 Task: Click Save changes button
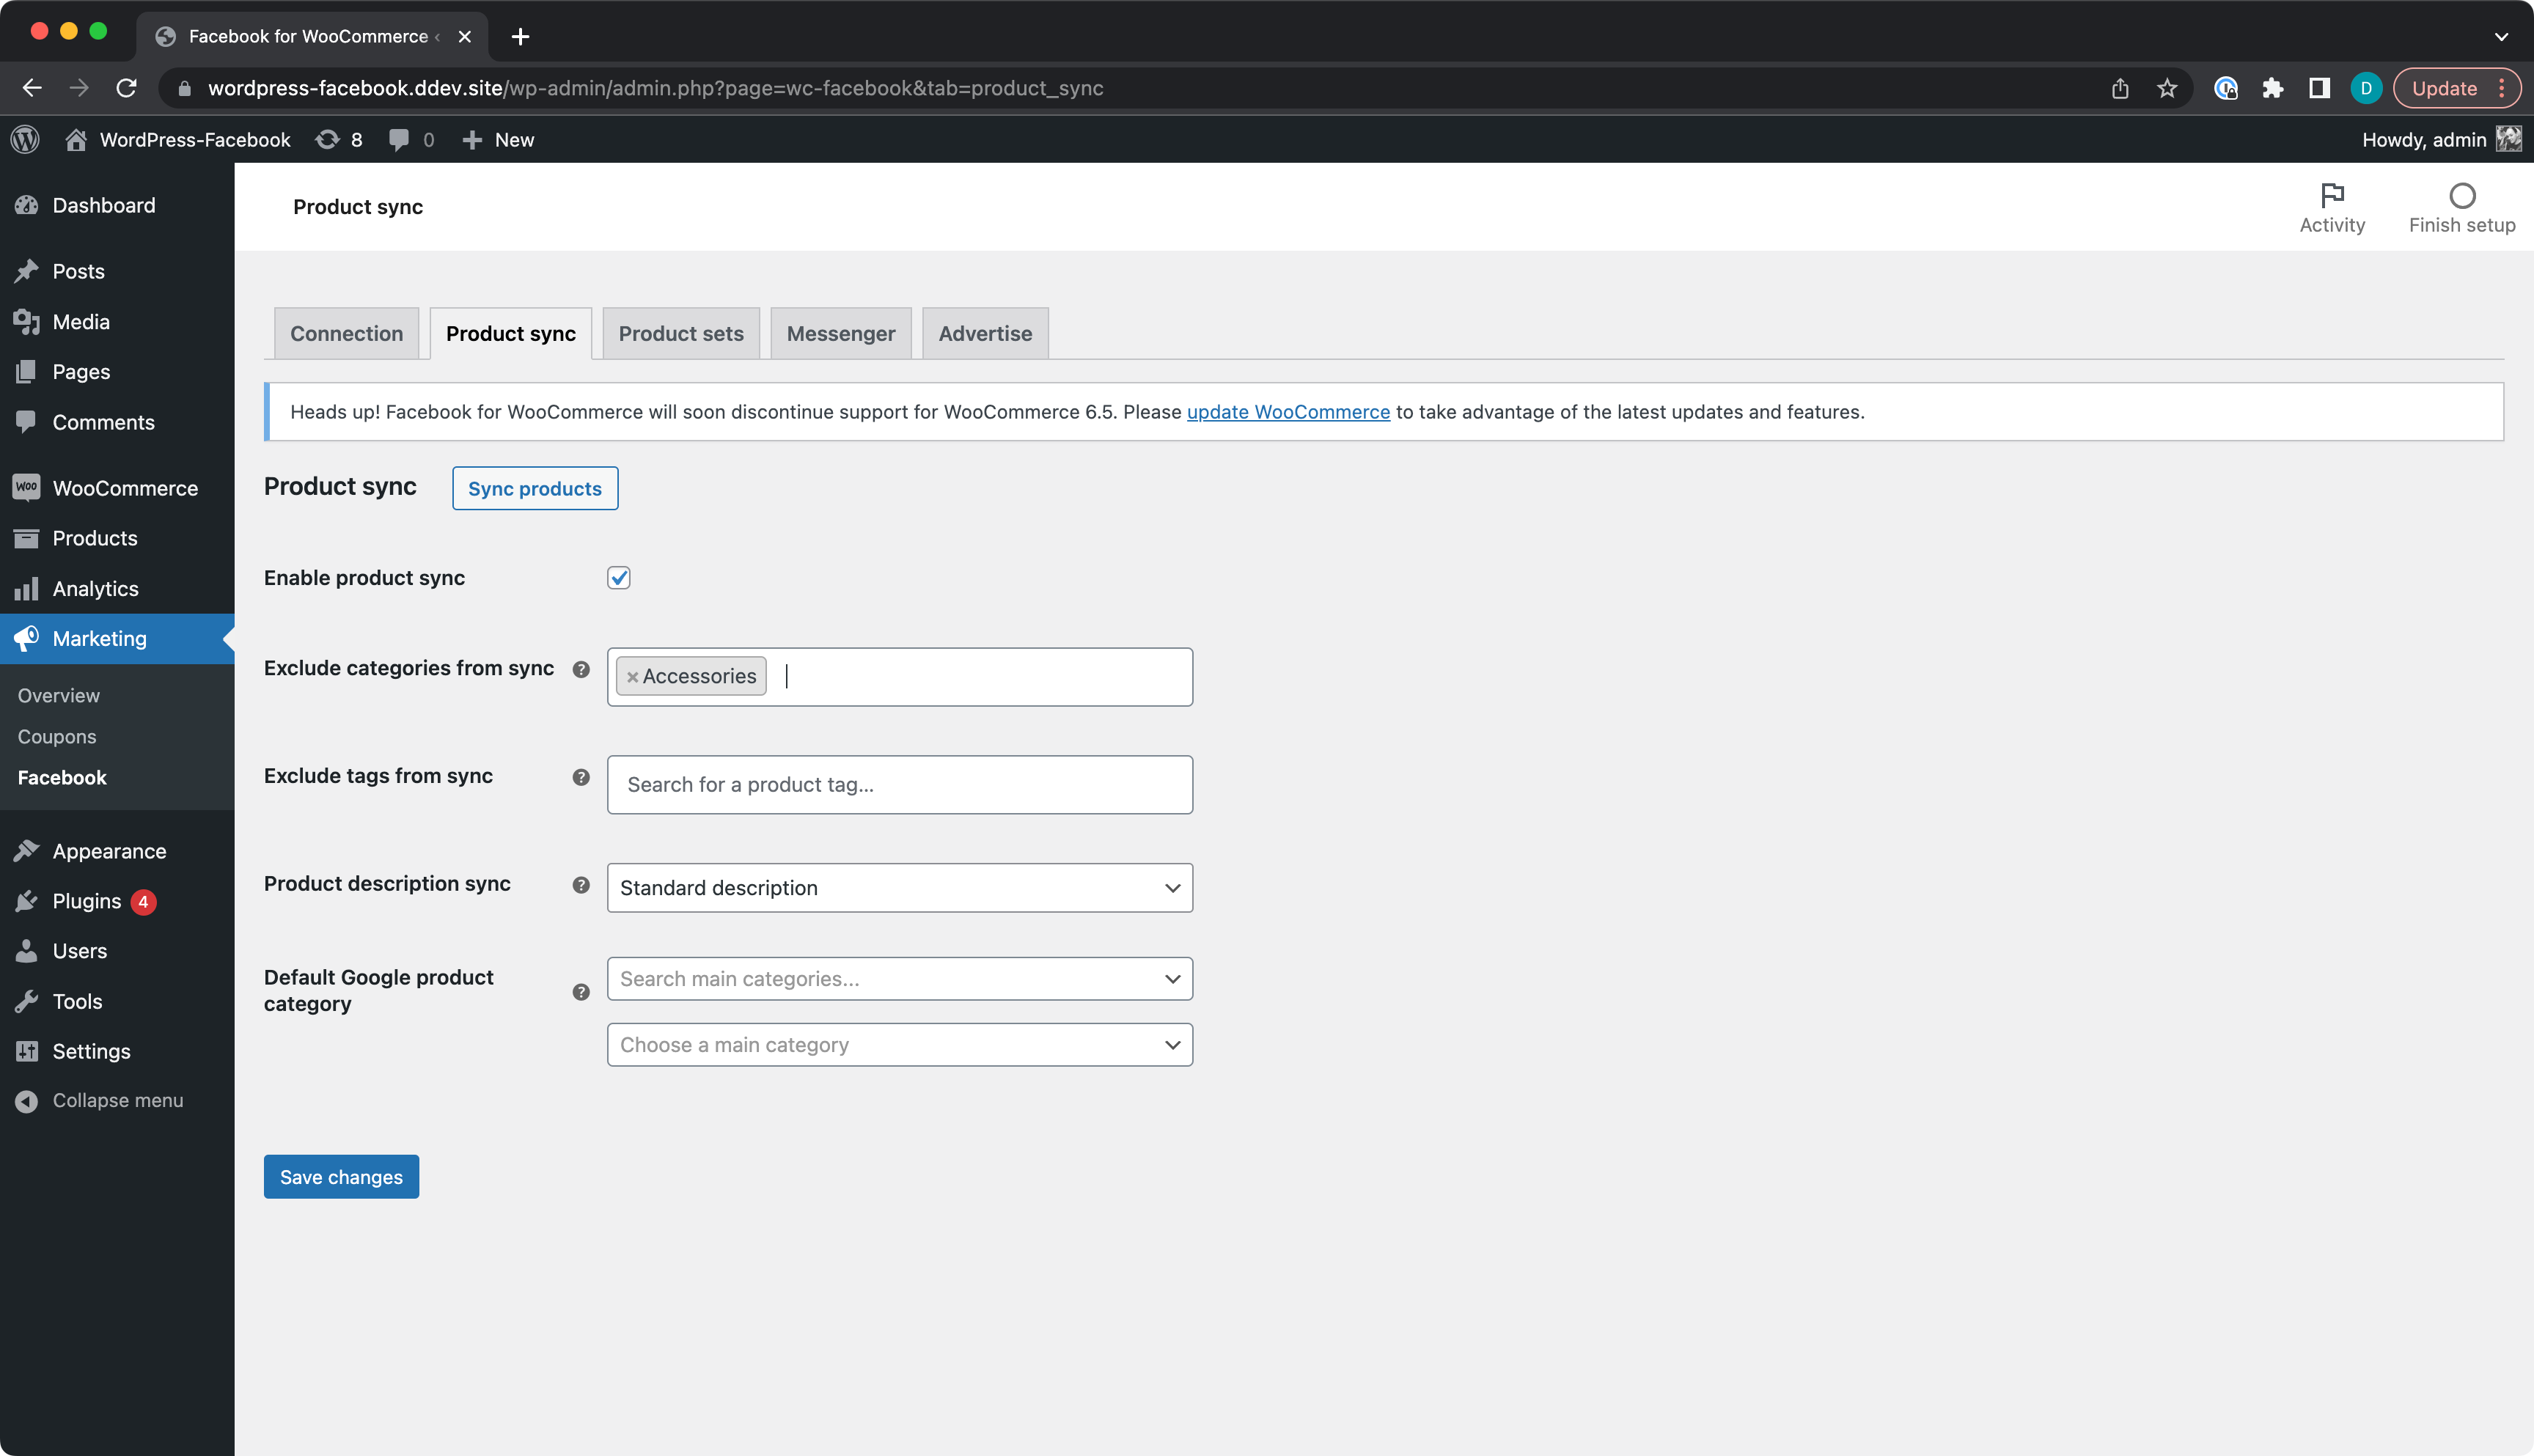(341, 1176)
